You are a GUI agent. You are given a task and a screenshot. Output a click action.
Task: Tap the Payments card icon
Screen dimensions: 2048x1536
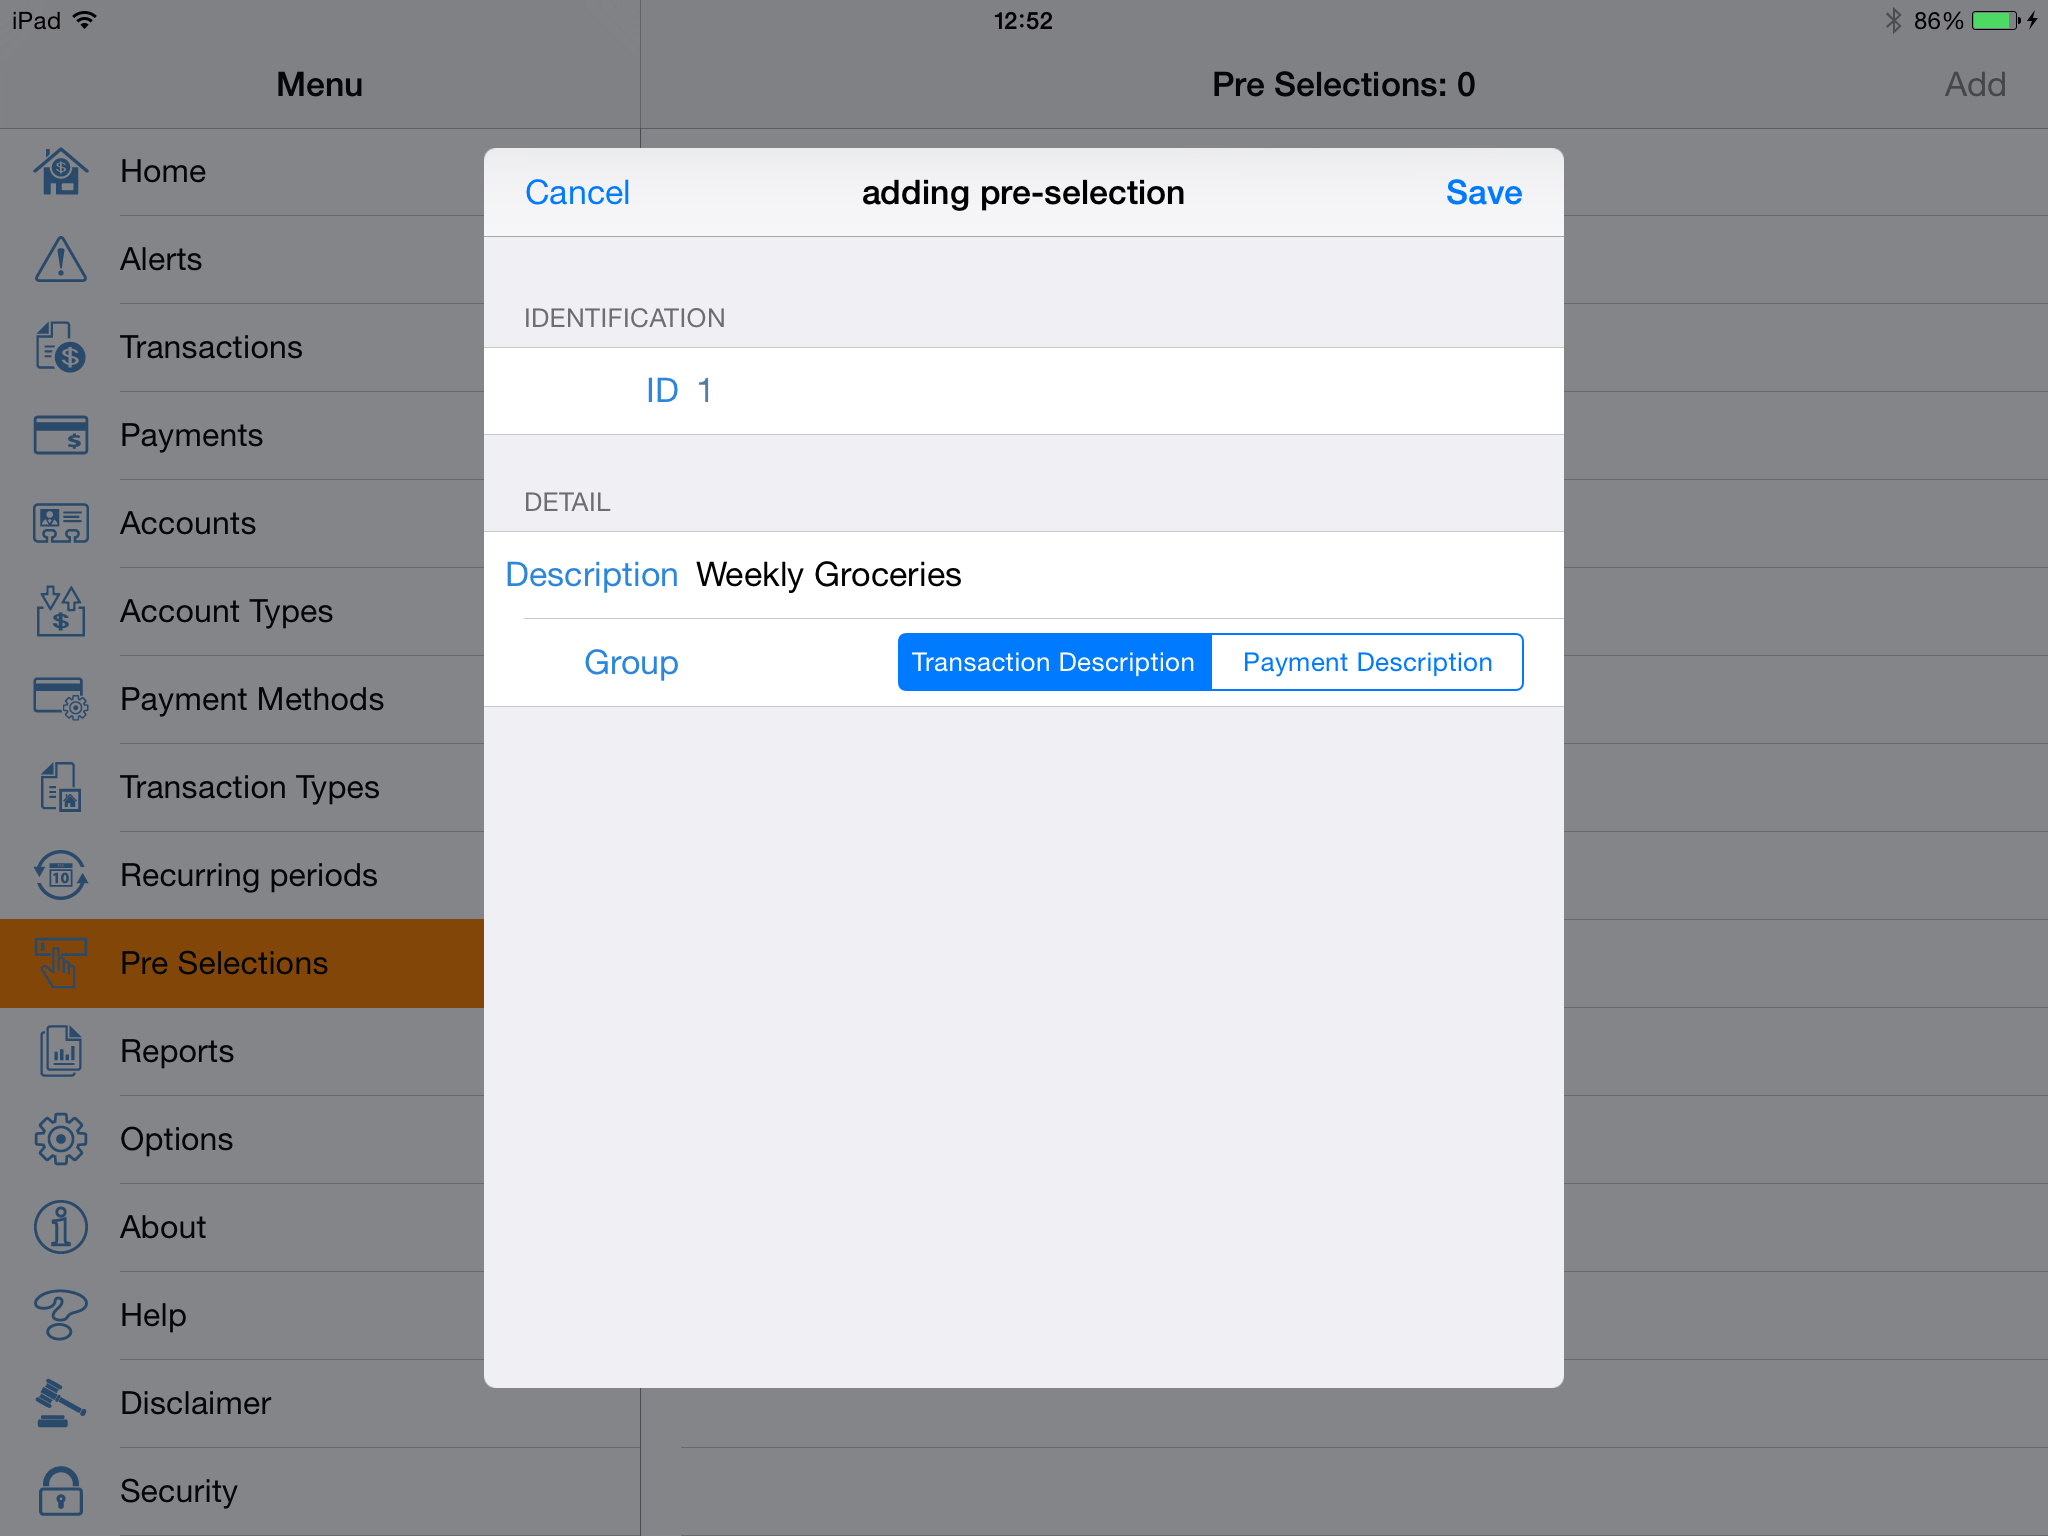(x=61, y=435)
